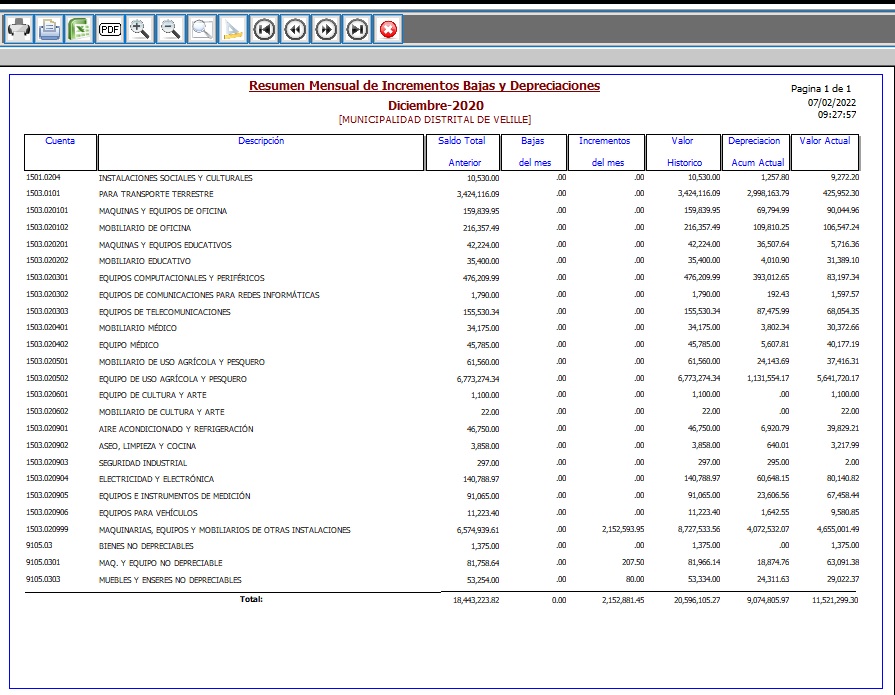Viewport: 895px width, 695px height.
Task: Click PARA TRANSPORTE TERRESTRE description
Action: [x=156, y=194]
